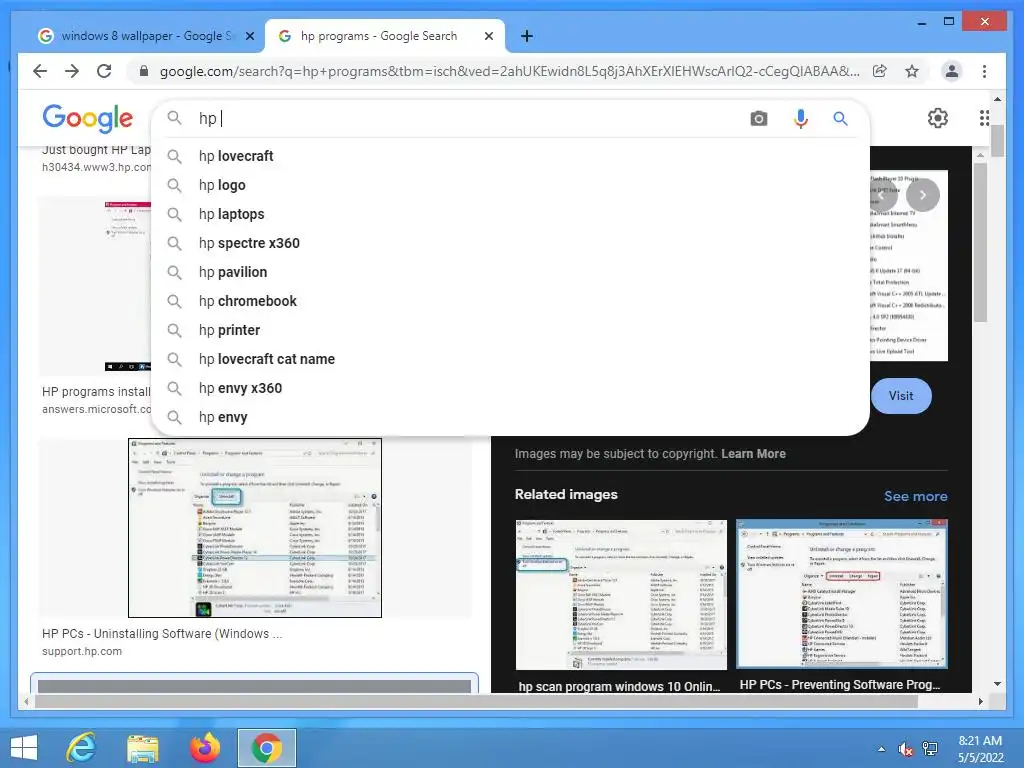Start voice search with microphone
This screenshot has height=768, width=1024.
[x=801, y=118]
